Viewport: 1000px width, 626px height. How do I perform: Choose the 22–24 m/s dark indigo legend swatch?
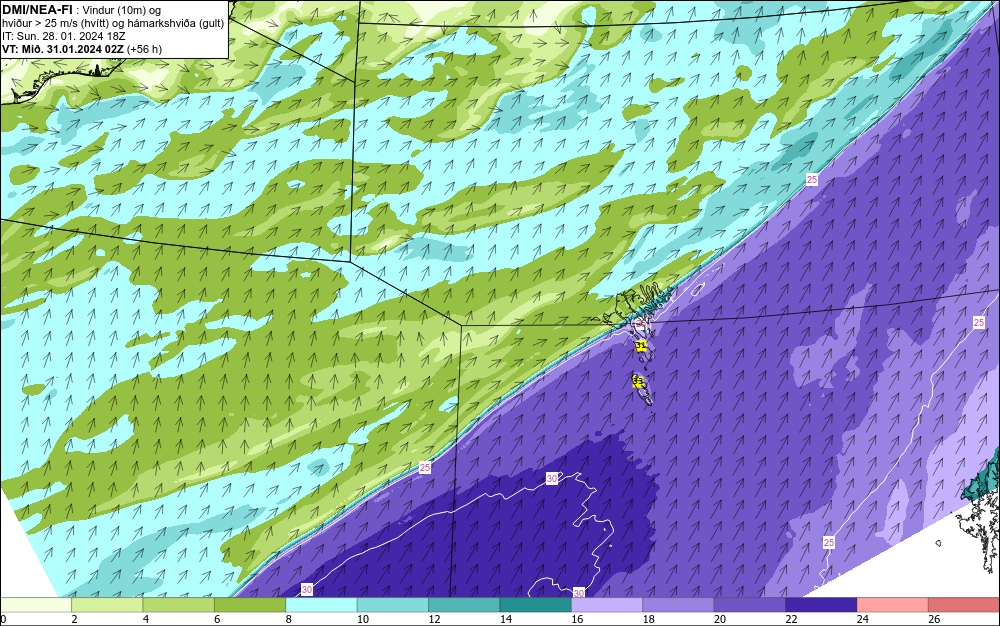click(821, 605)
